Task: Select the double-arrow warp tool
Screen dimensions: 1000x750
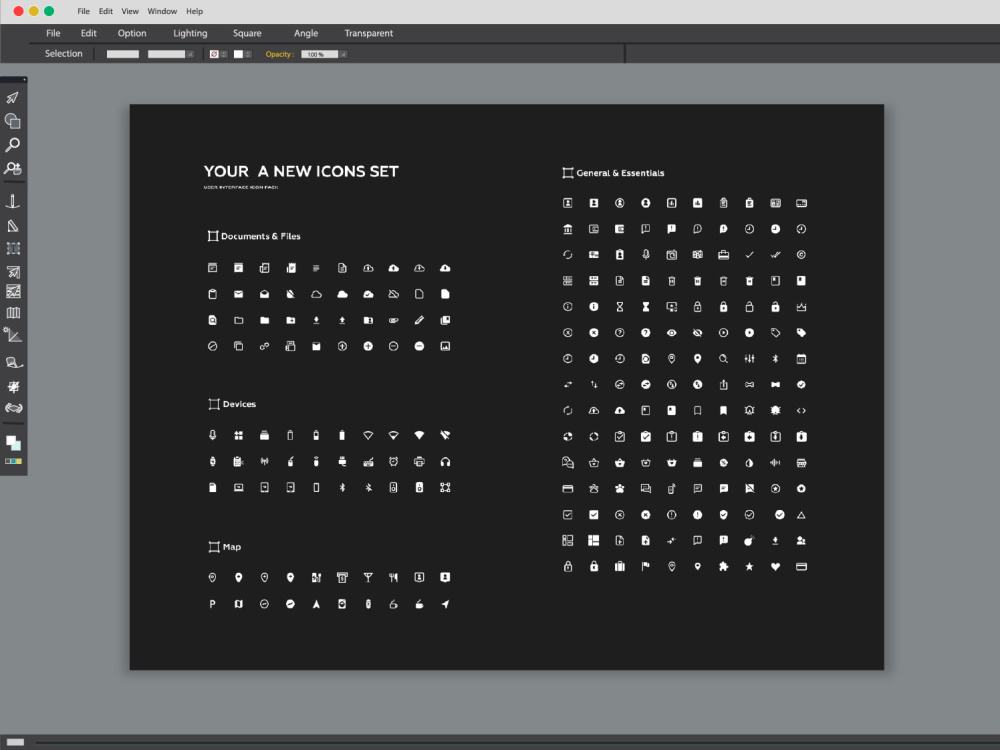Action: (13, 408)
